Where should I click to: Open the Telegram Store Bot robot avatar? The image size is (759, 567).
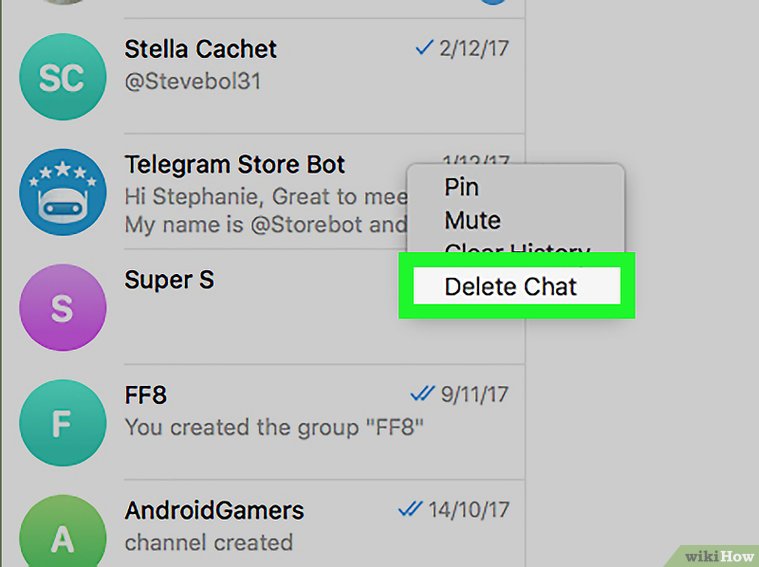tap(62, 192)
